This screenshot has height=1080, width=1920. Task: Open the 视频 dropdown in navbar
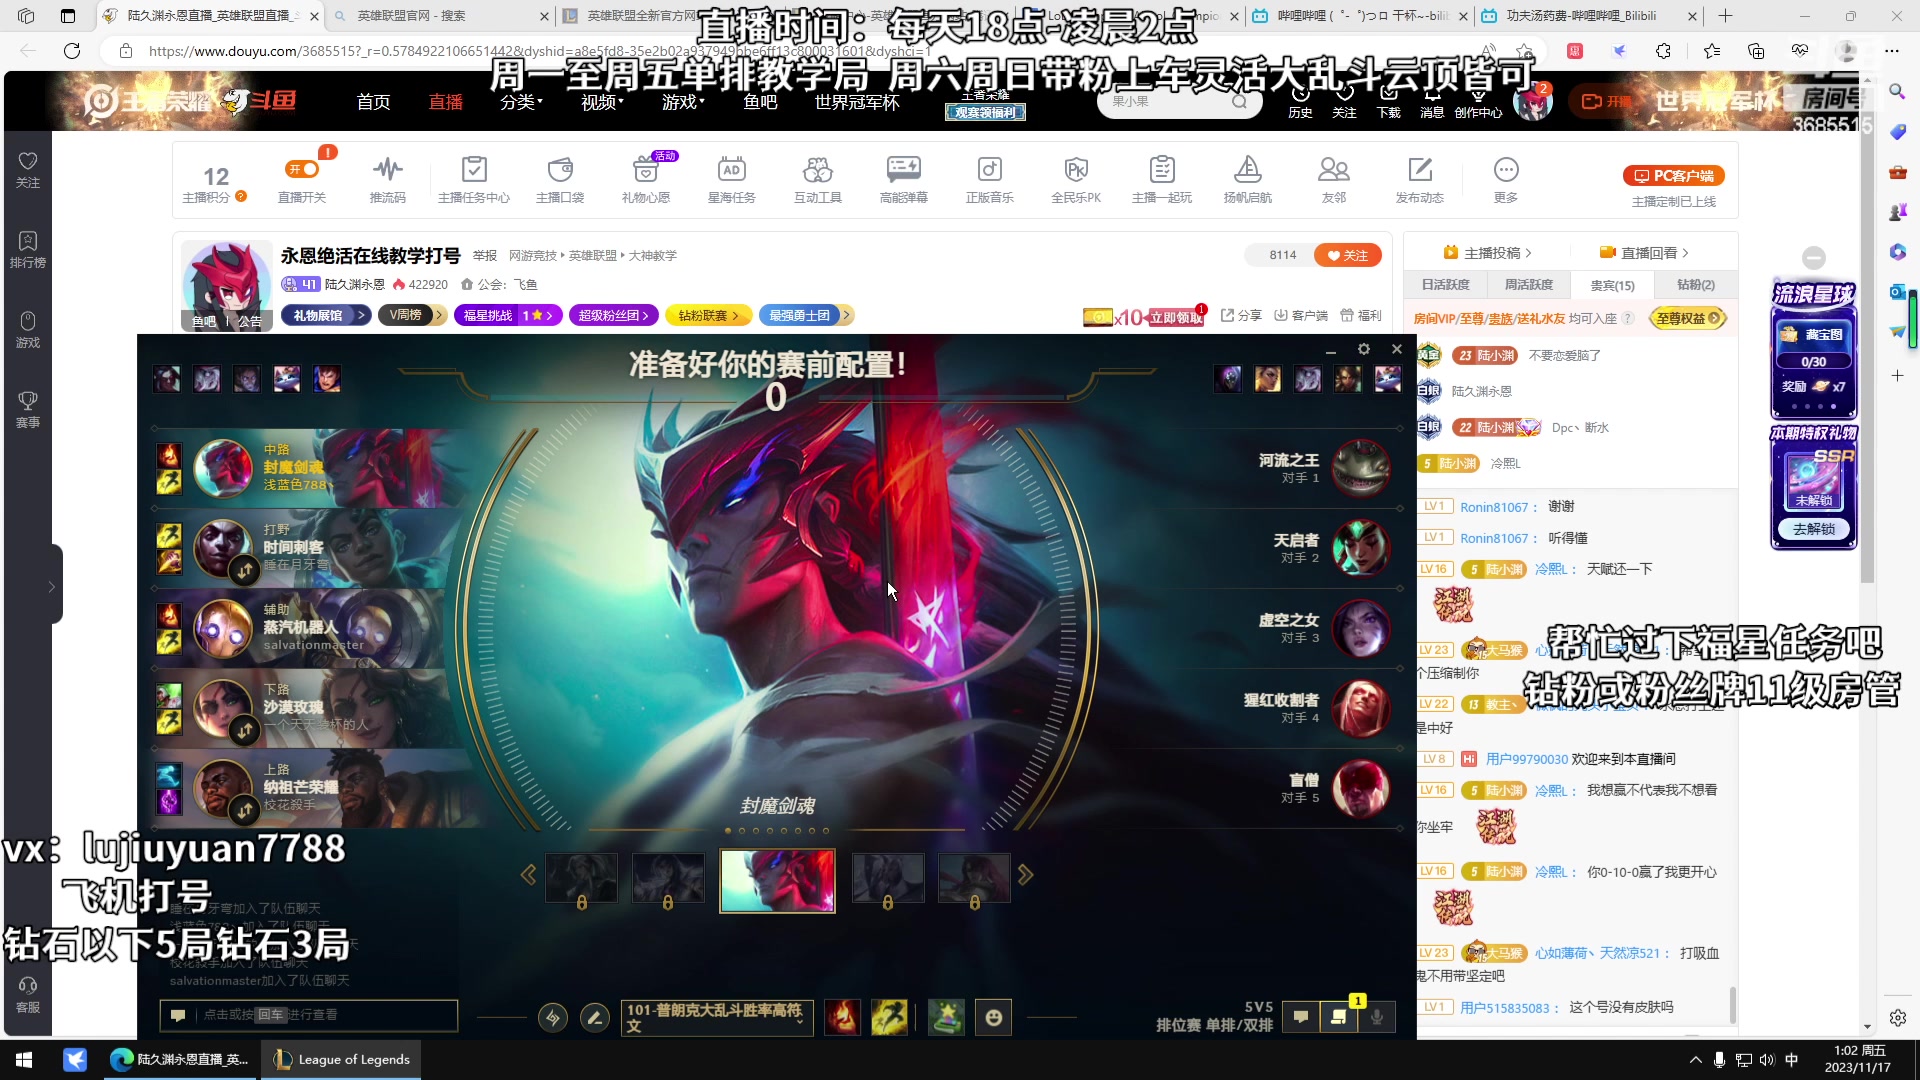(602, 102)
